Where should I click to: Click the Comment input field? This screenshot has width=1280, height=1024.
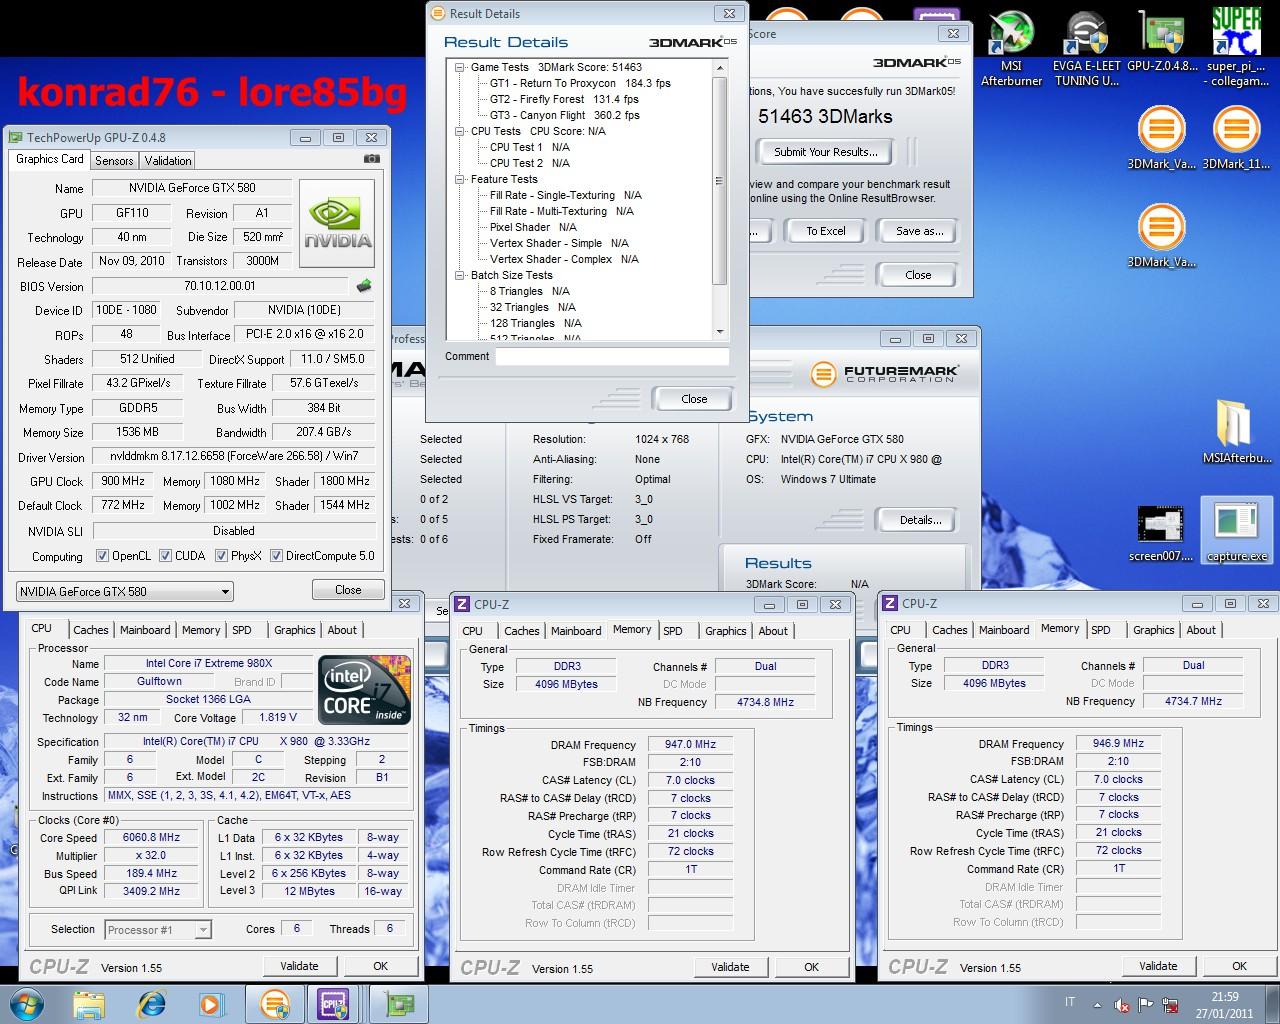point(612,356)
